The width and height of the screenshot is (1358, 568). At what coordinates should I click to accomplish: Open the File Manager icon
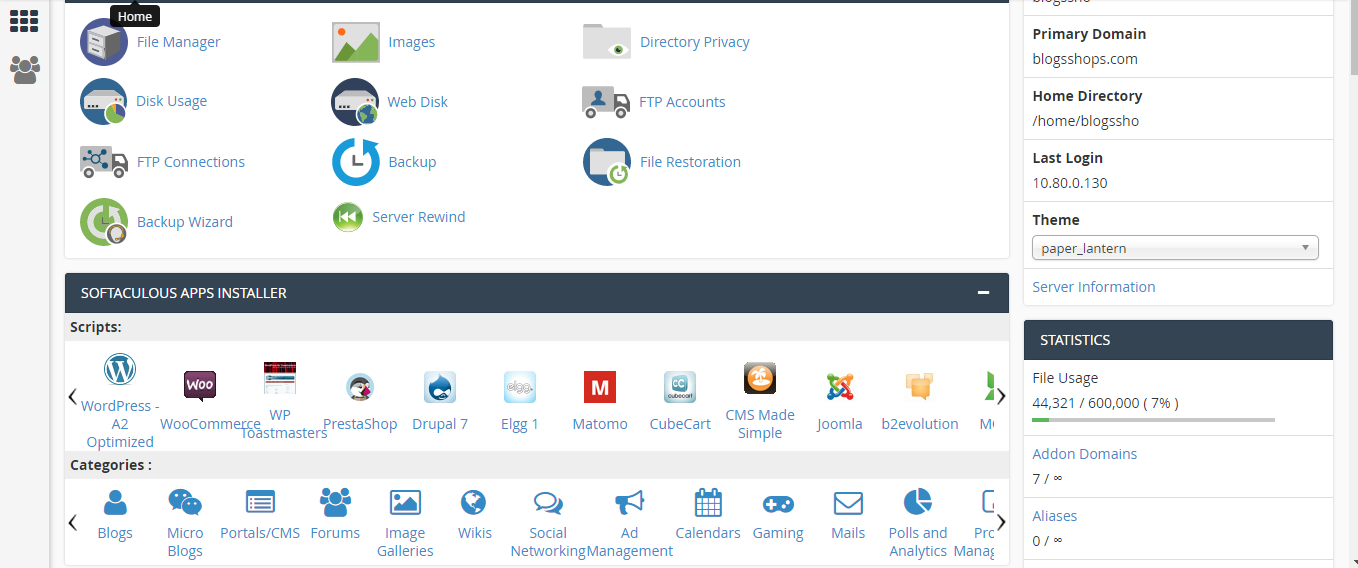tap(104, 42)
